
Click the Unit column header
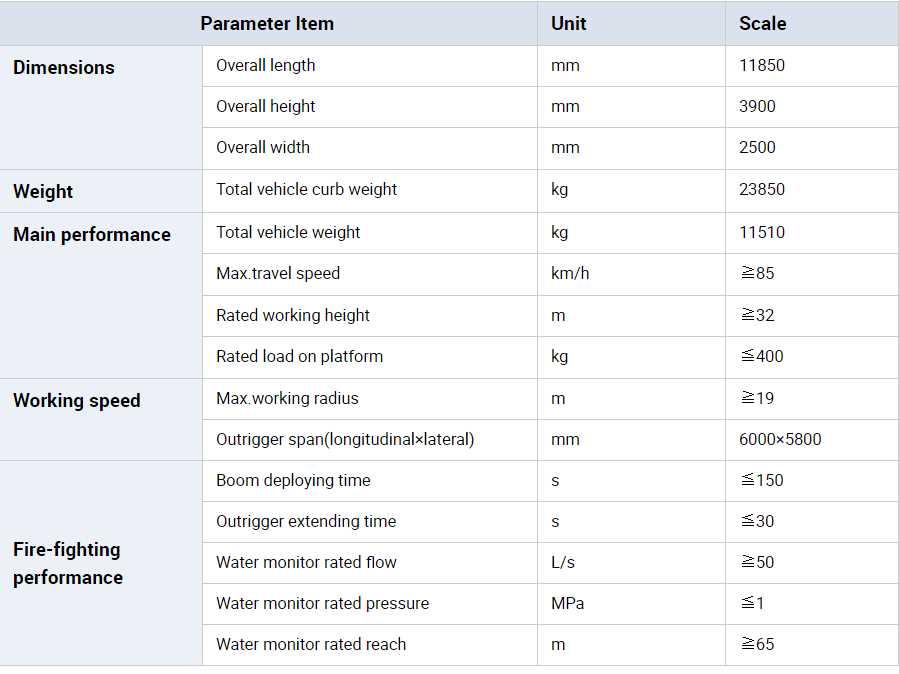coord(568,24)
